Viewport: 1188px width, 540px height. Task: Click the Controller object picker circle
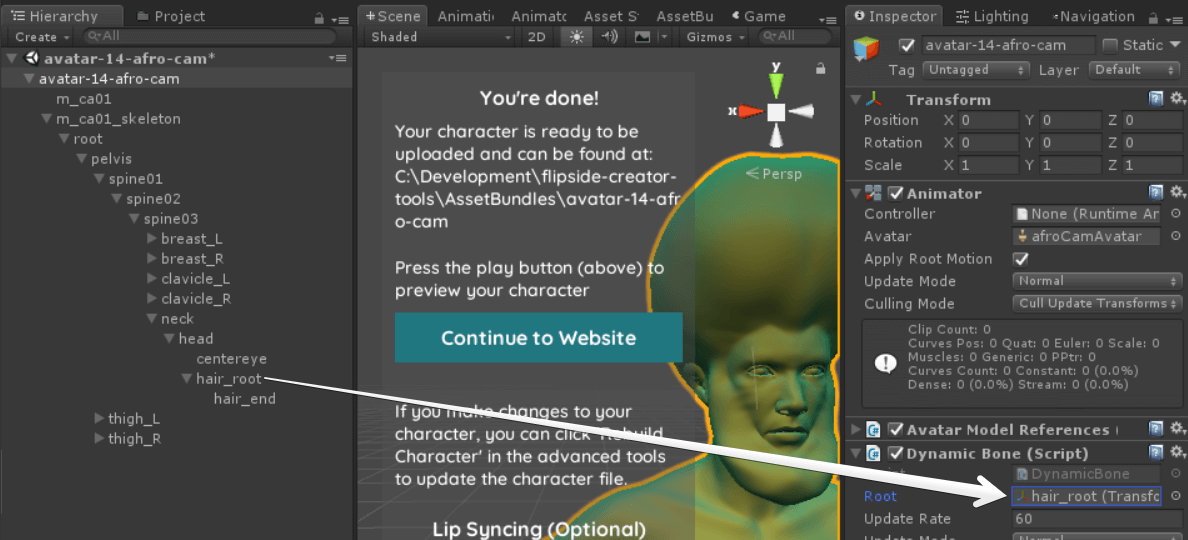1175,214
